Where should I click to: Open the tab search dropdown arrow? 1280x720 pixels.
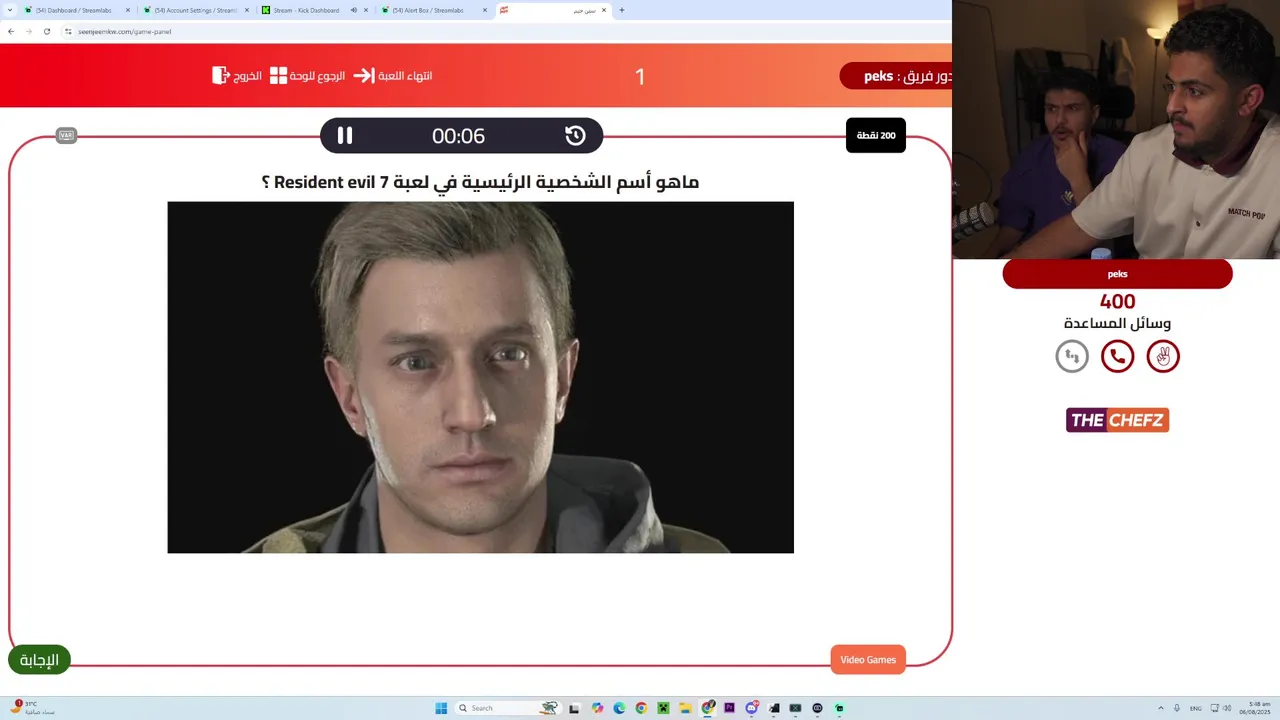click(x=8, y=10)
